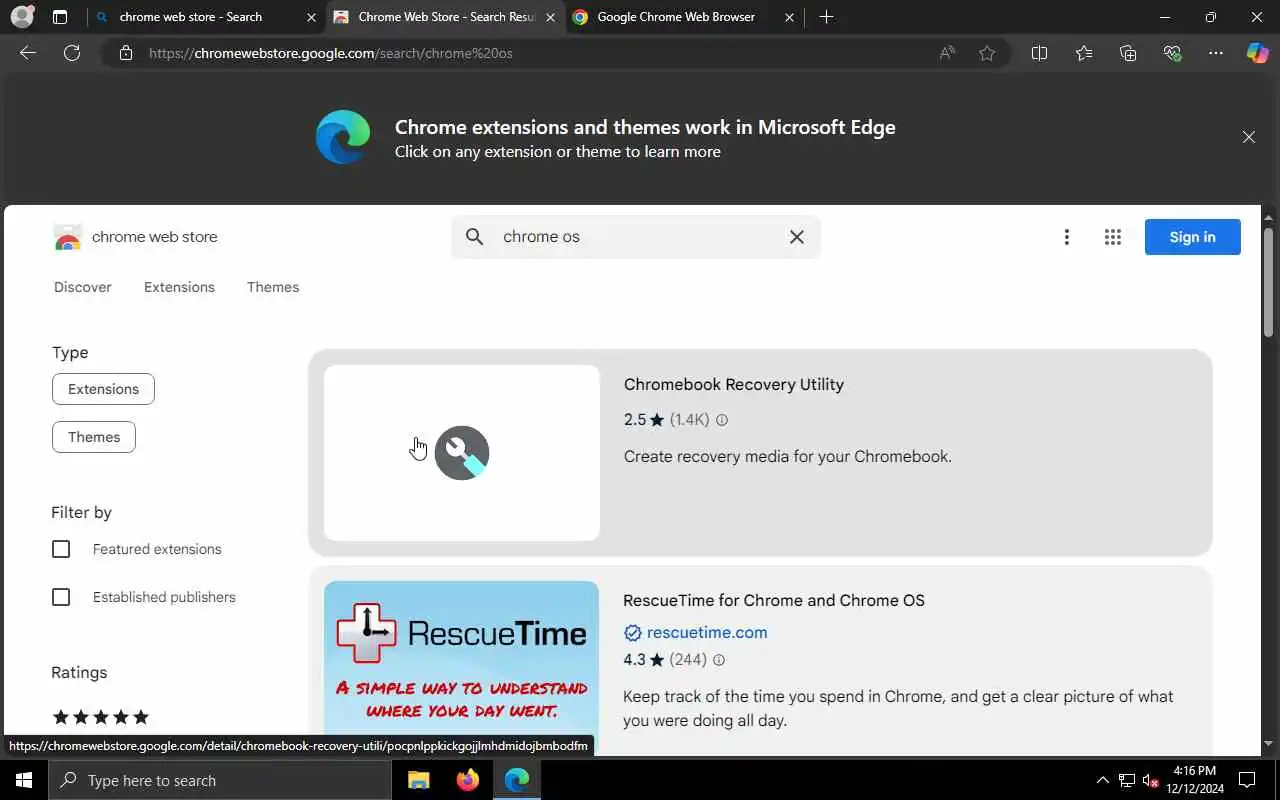Click the page vertical scrollbar thumb
The image size is (1280, 800).
tap(1269, 282)
